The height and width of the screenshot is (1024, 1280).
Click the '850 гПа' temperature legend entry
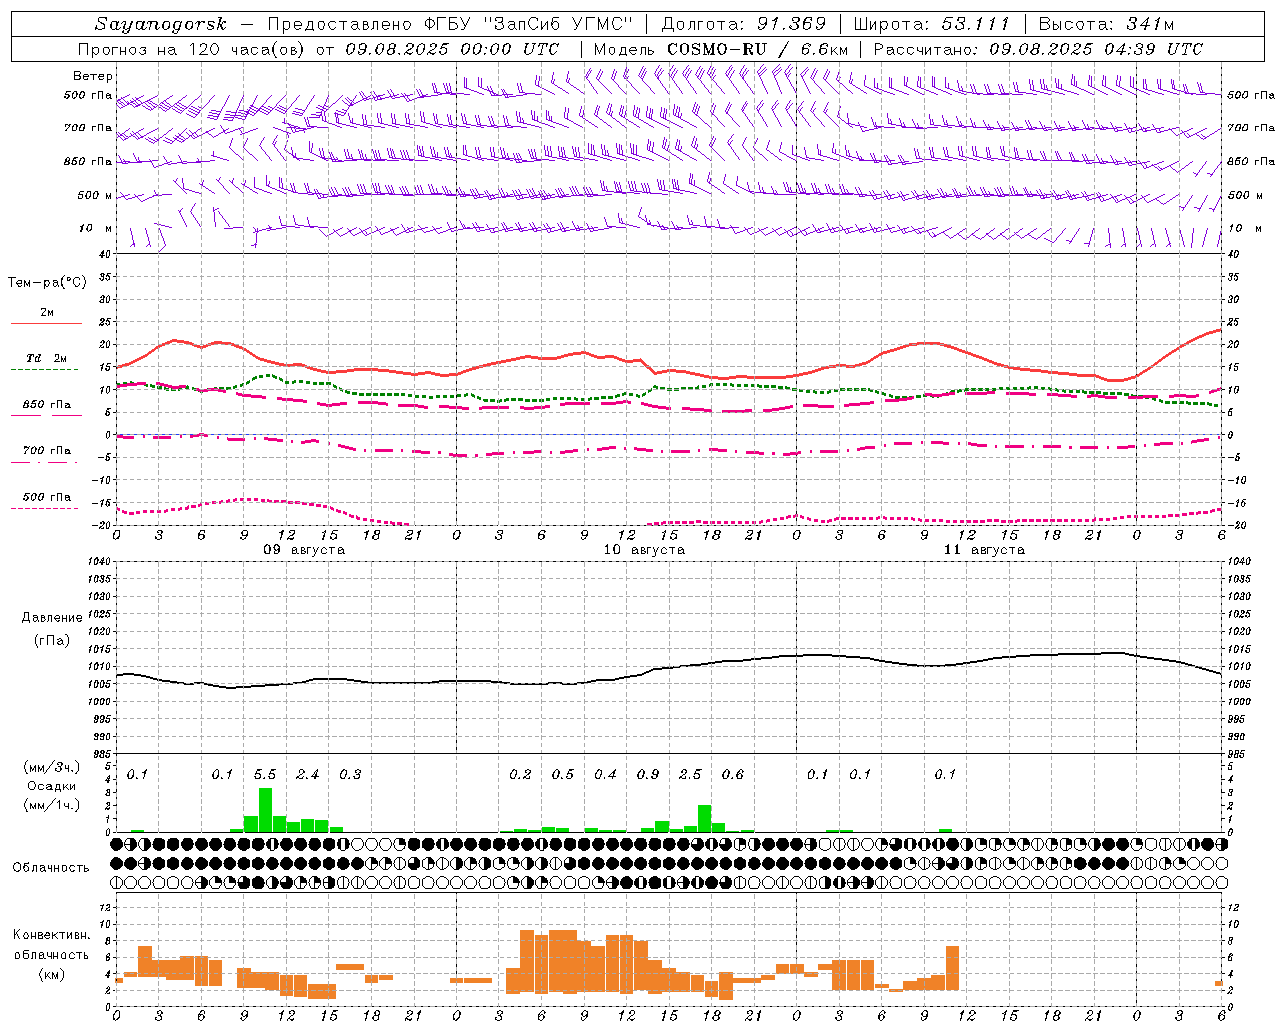click(x=47, y=405)
